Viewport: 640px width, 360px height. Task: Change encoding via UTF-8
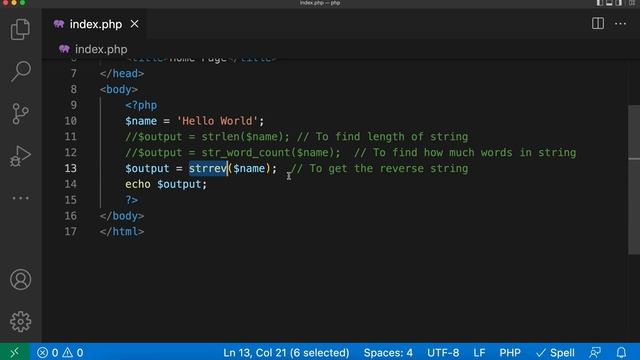pyautogui.click(x=443, y=353)
